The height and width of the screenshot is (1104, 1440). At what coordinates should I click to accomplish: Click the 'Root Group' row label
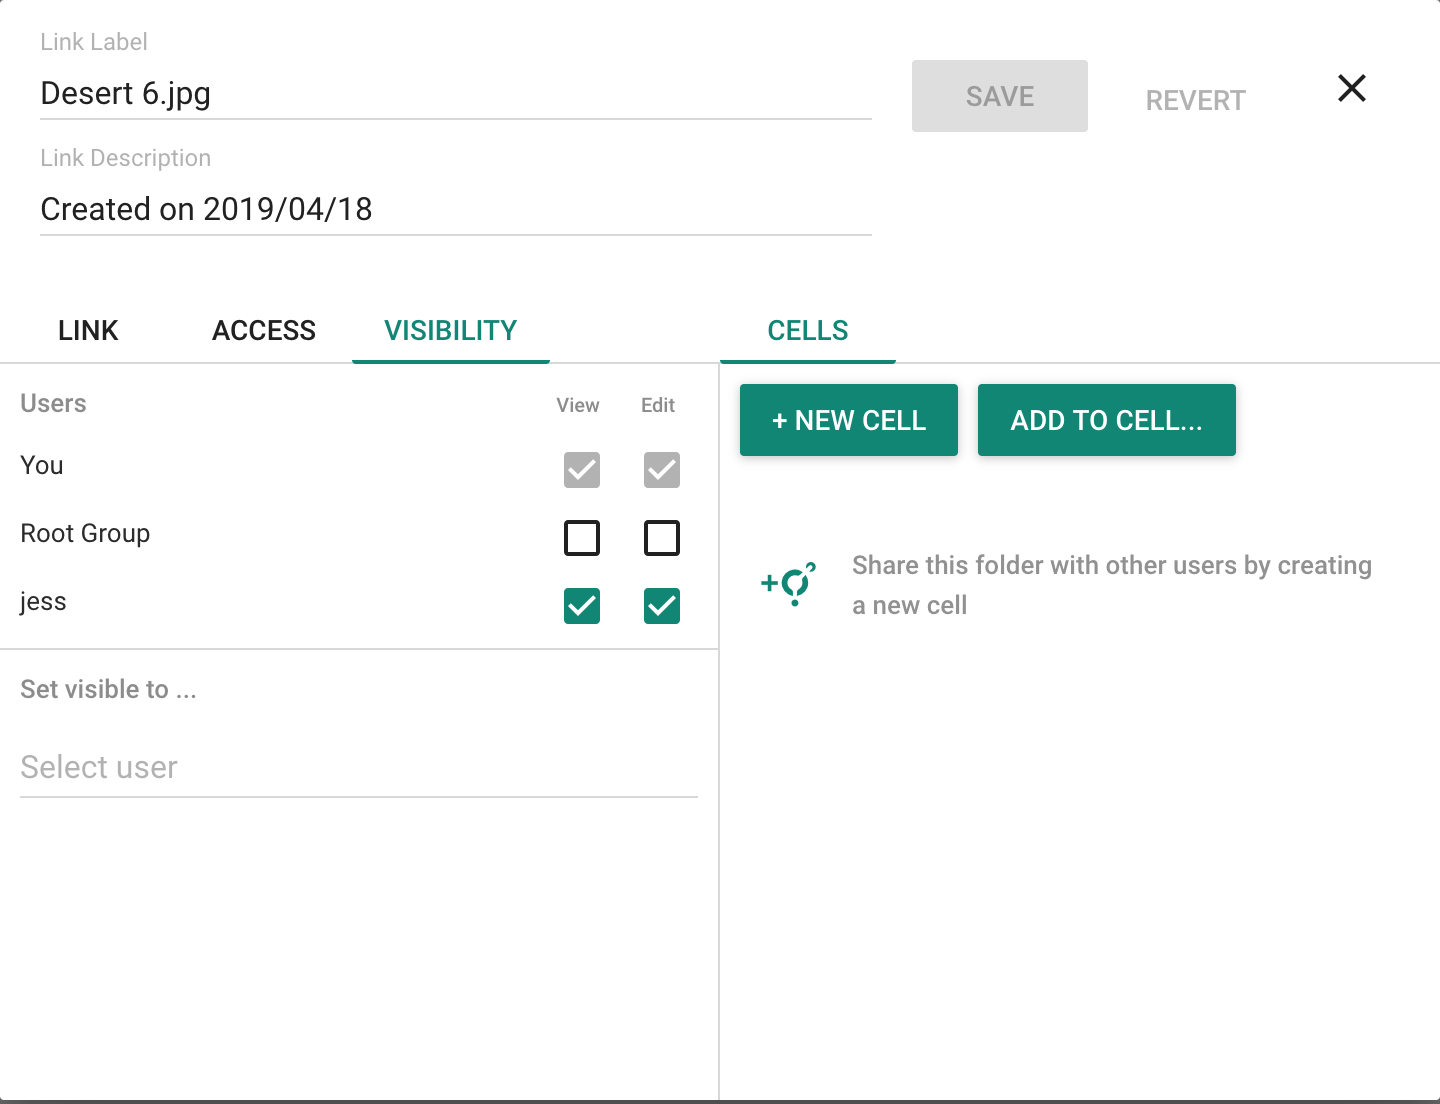(85, 534)
